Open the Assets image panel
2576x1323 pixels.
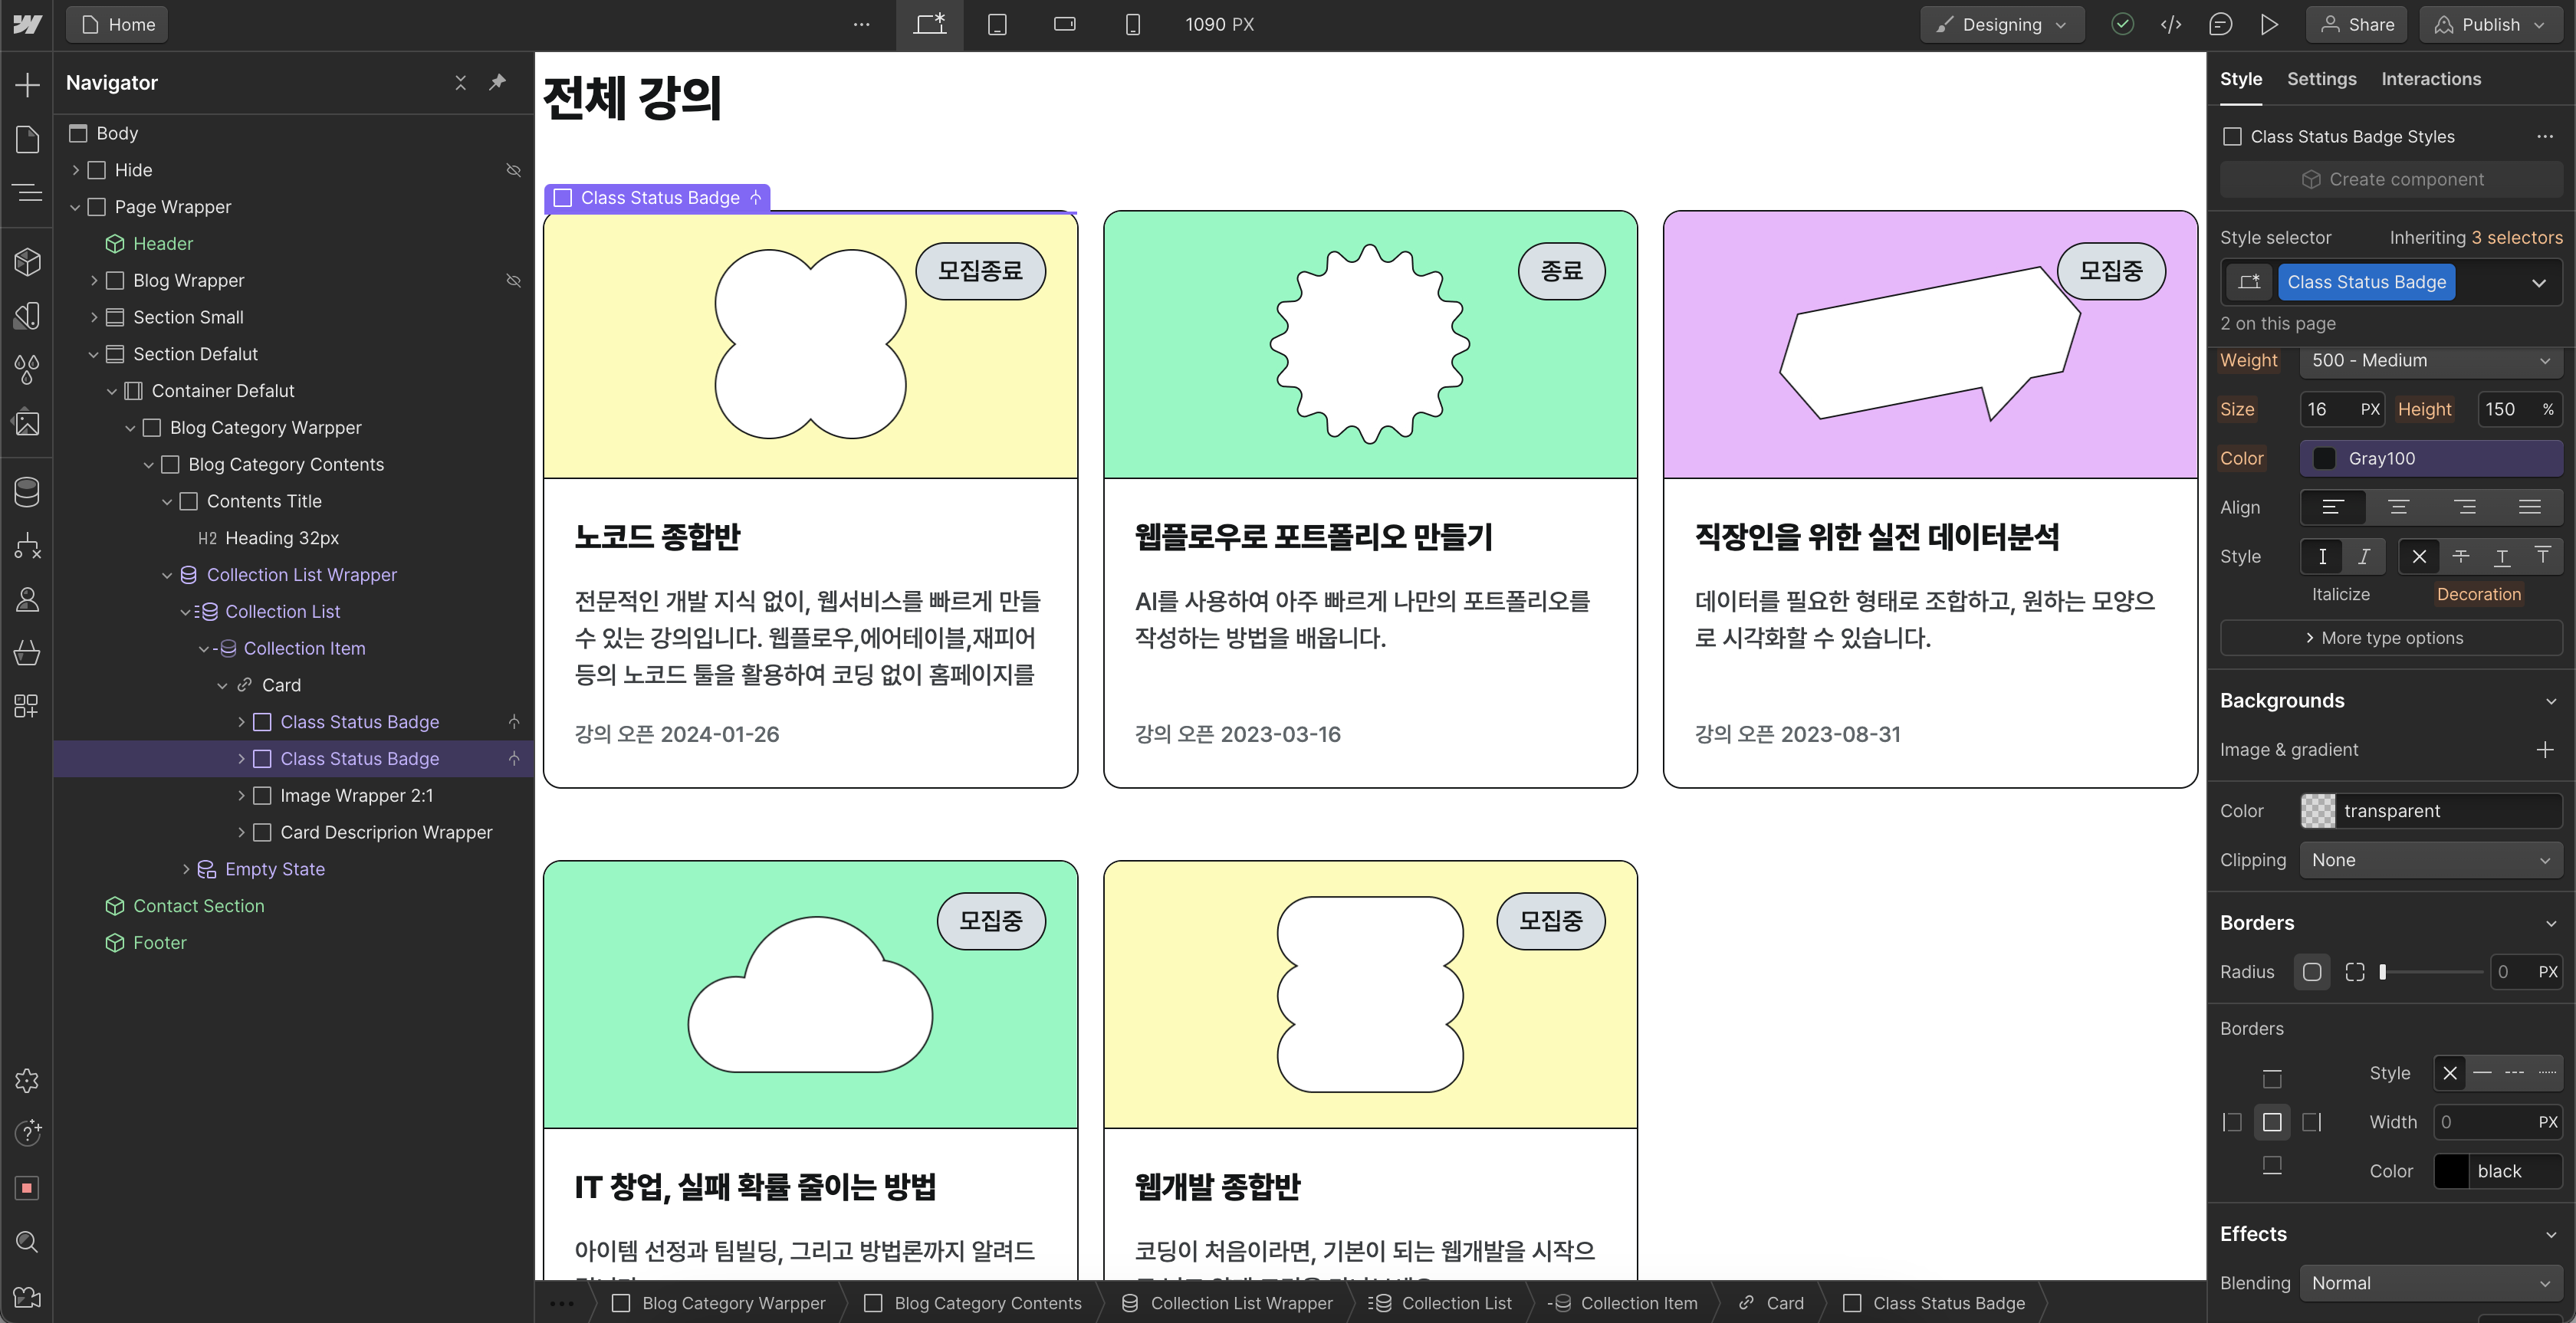click(x=27, y=423)
